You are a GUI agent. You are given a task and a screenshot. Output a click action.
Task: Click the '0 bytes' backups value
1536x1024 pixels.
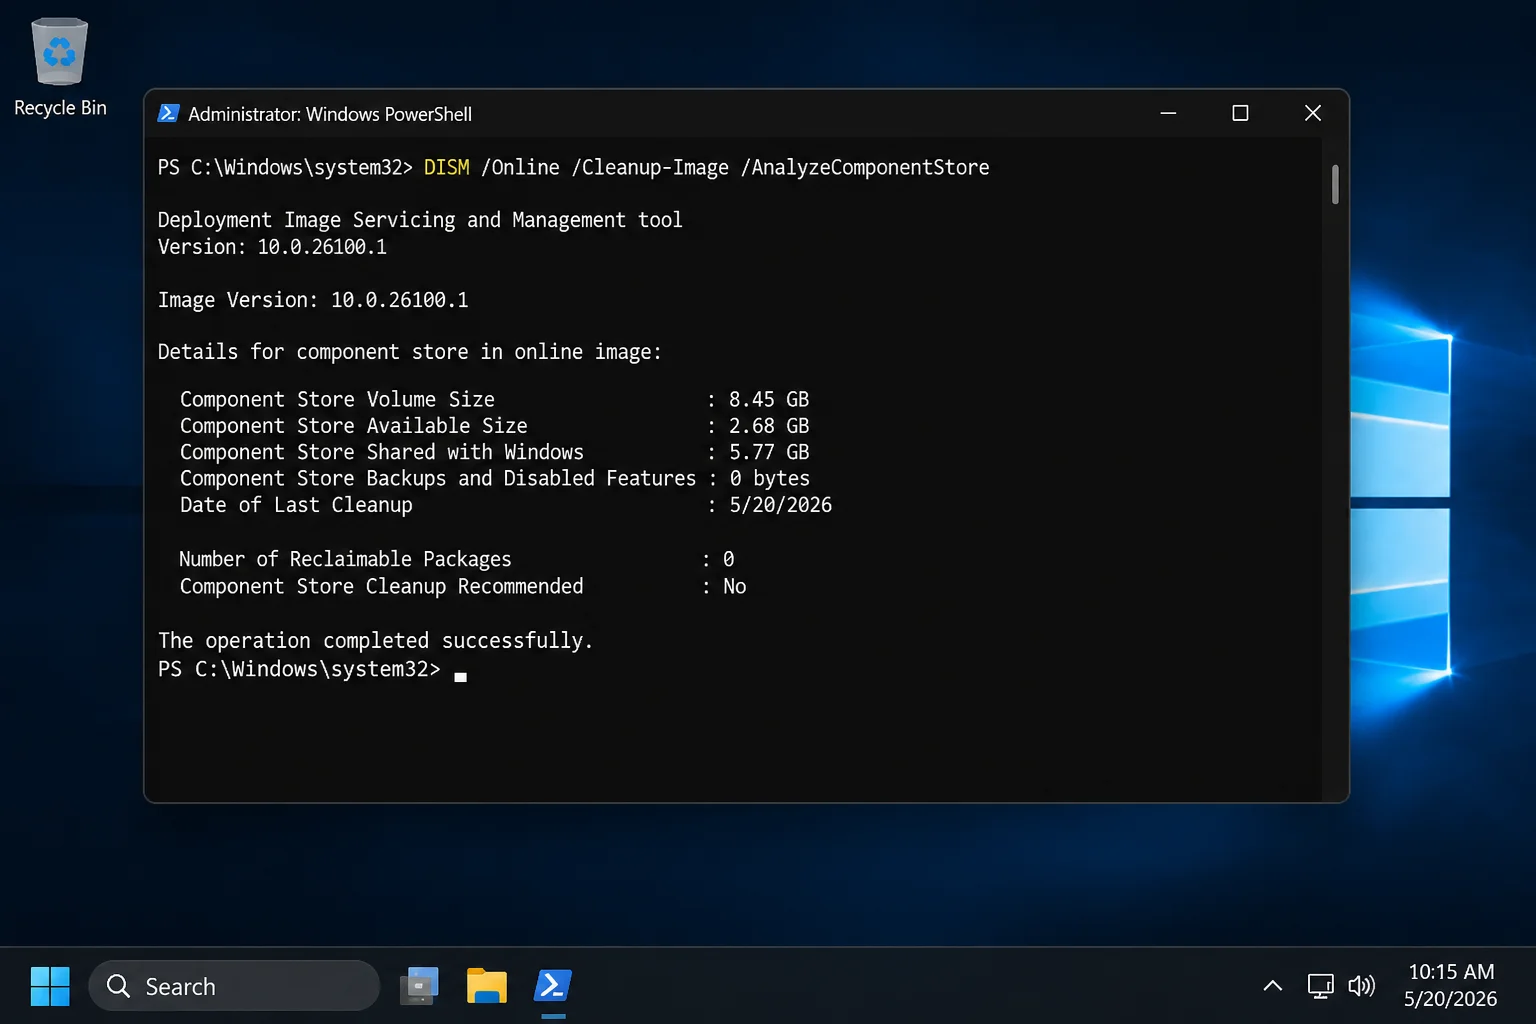click(769, 478)
